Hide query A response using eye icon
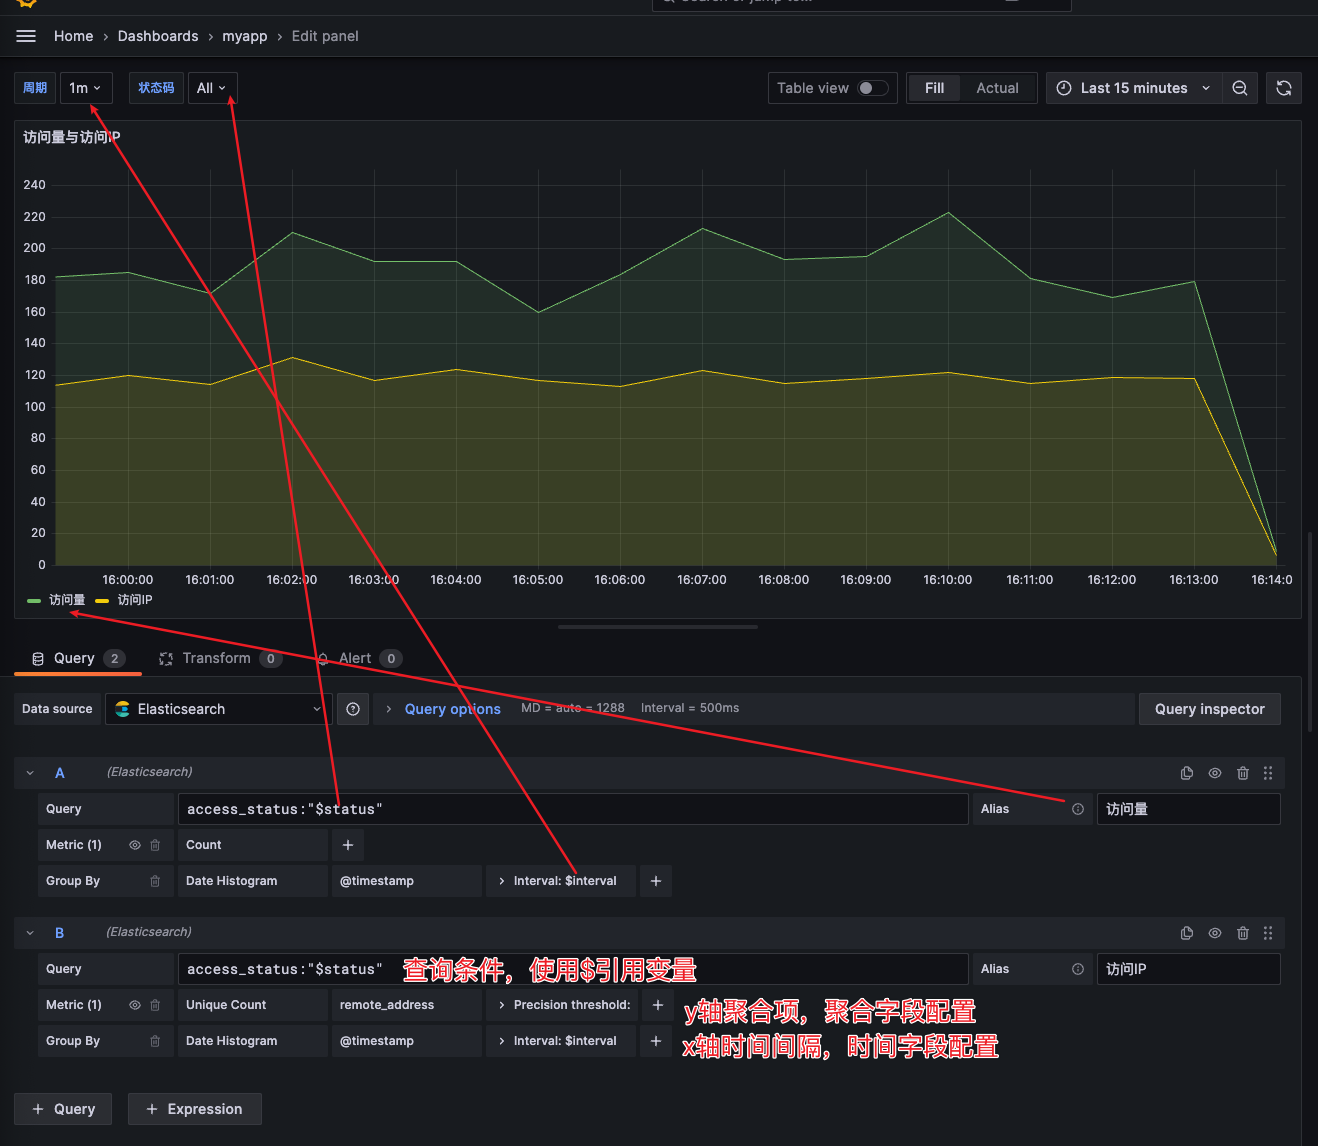Screen dimensions: 1318x1146 pos(1215,773)
